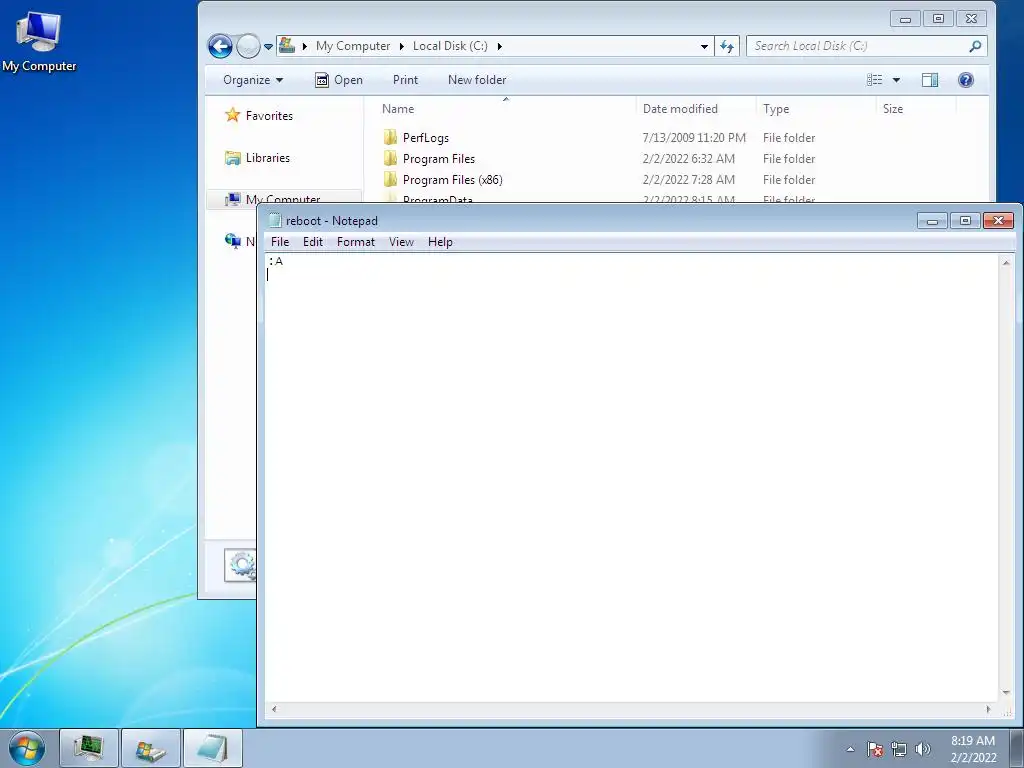
Task: Open network tray icon
Action: point(899,749)
